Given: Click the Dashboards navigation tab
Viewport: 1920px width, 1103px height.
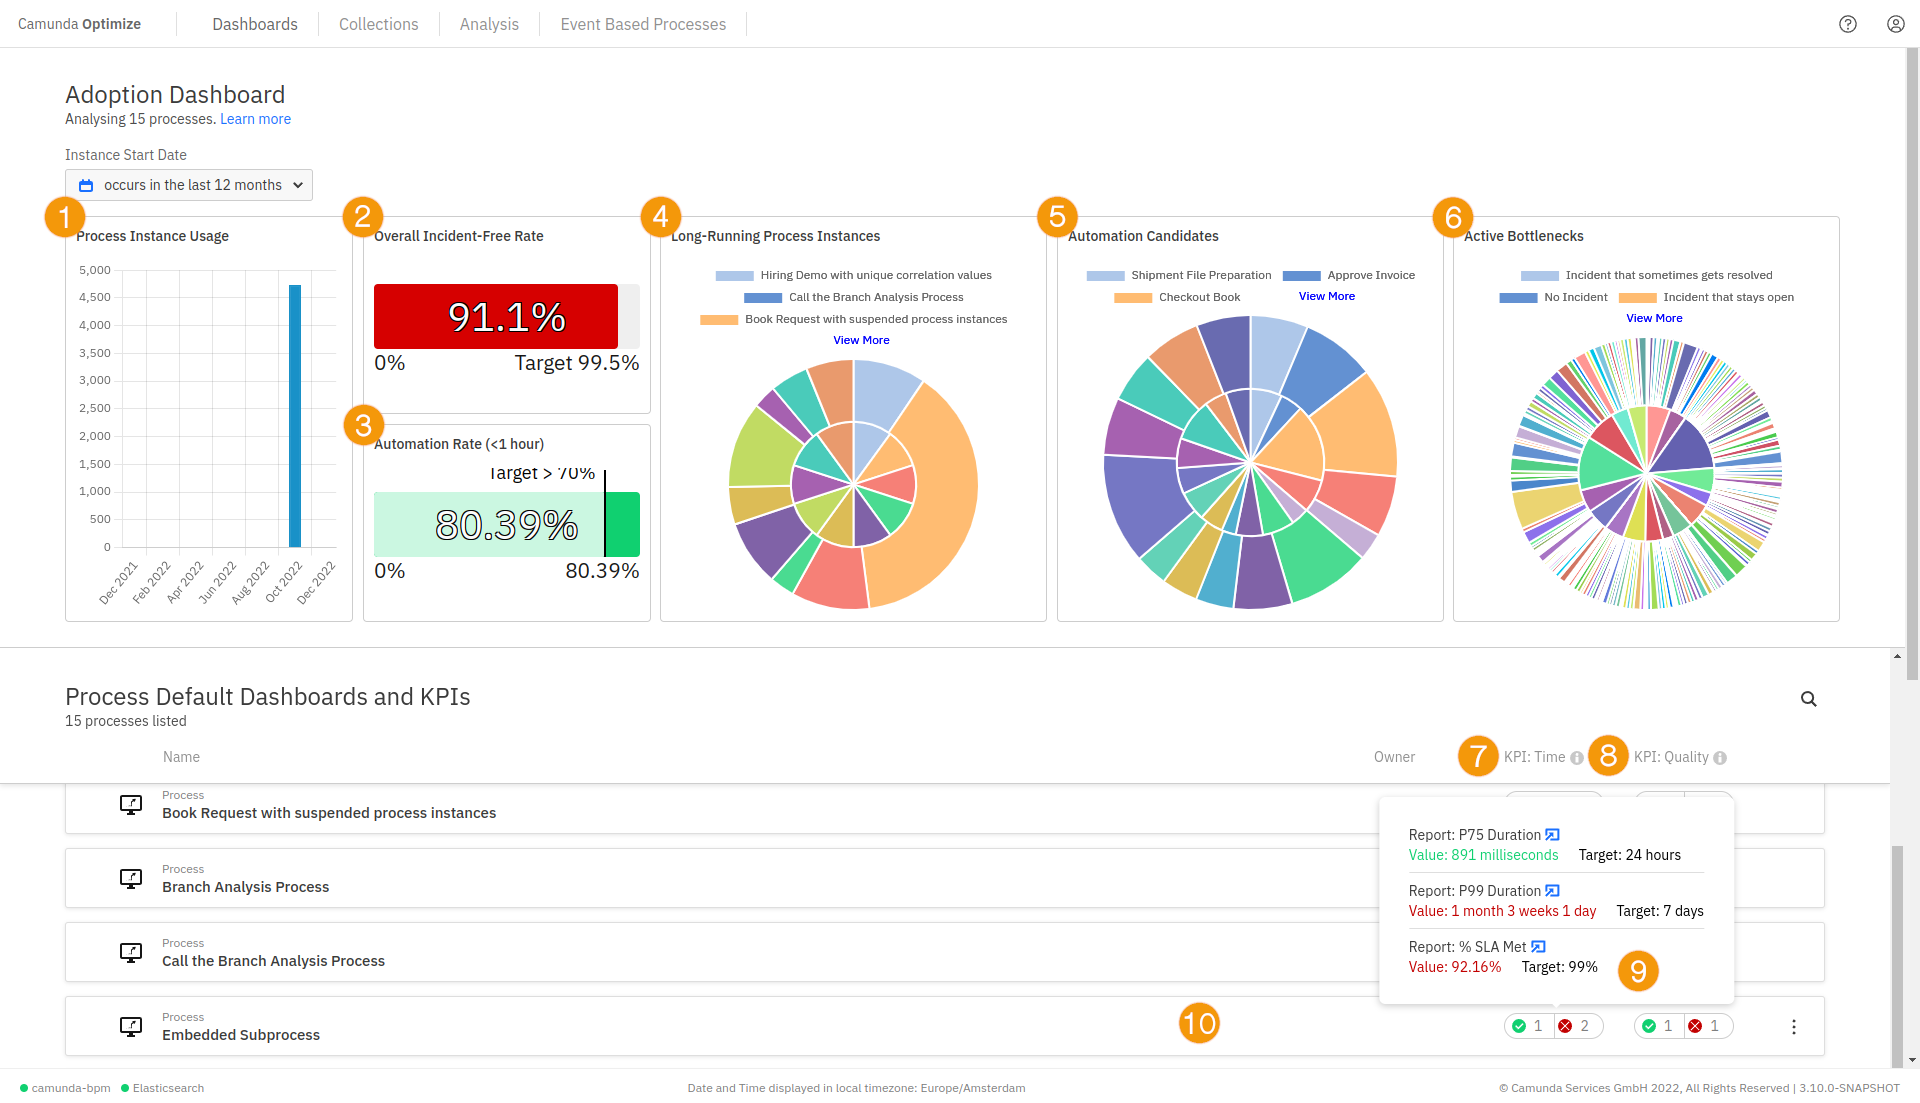Looking at the screenshot, I should coord(255,24).
